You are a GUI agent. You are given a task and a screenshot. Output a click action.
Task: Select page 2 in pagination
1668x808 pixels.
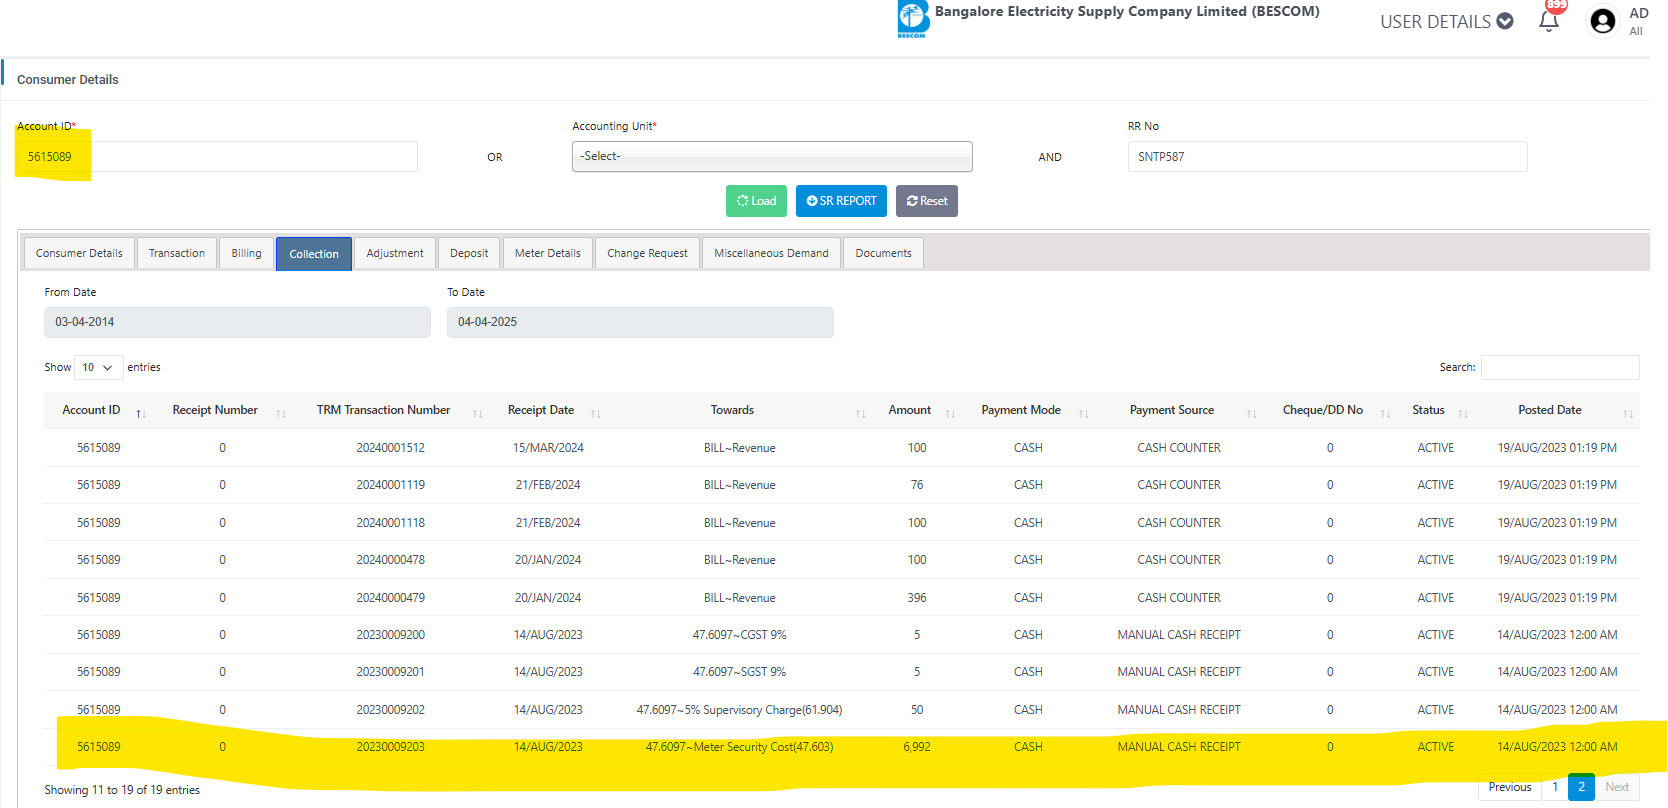[x=1581, y=787]
